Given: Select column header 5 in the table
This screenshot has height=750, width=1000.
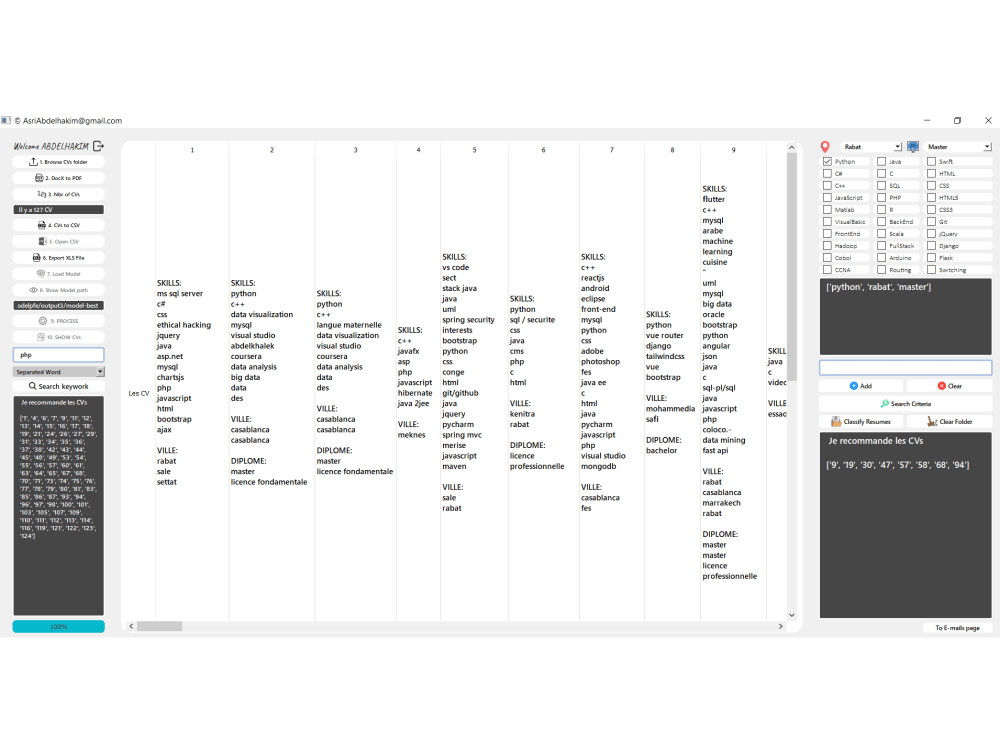Looking at the screenshot, I should point(474,150).
